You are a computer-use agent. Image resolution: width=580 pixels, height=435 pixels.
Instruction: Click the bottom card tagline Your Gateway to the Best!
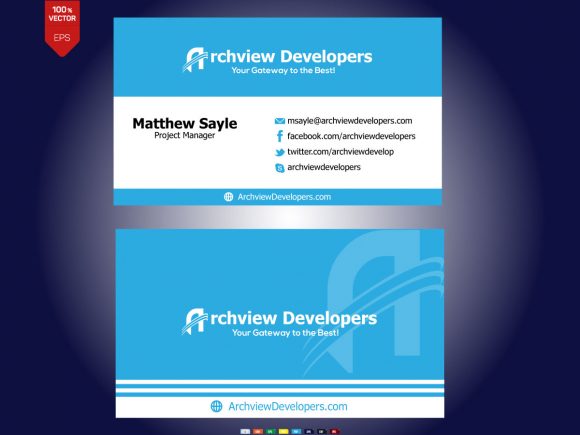(285, 333)
